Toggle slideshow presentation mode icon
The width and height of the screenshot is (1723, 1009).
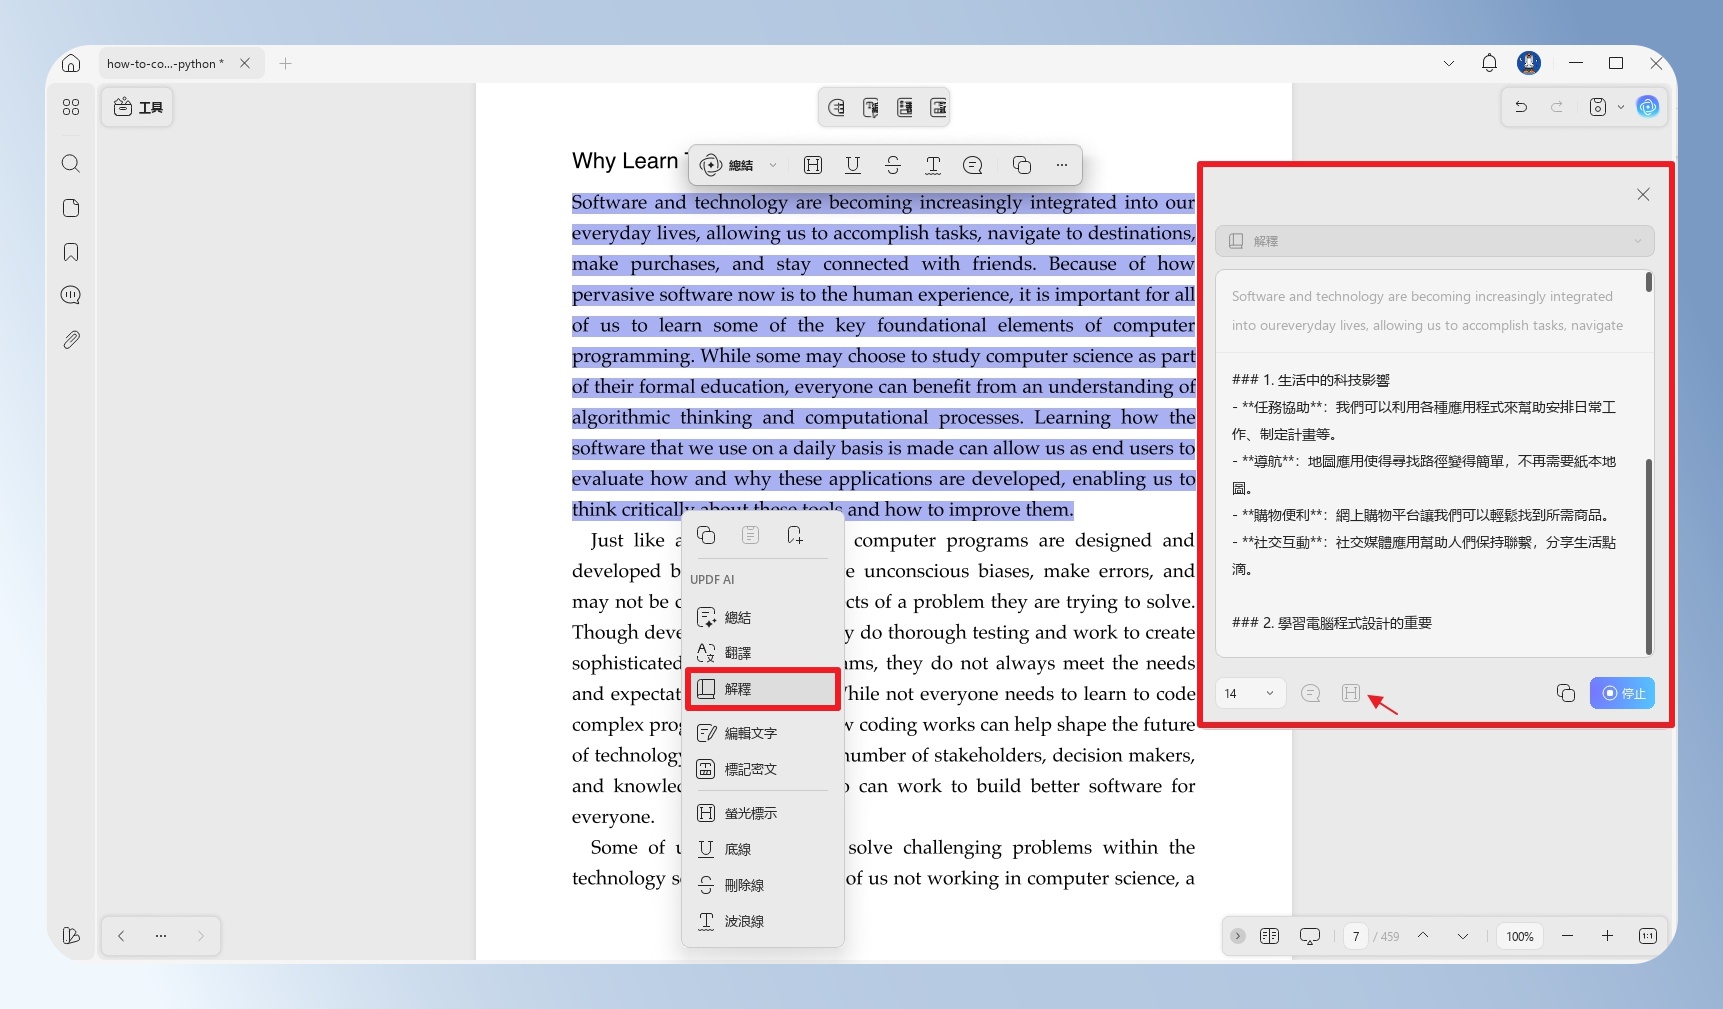pyautogui.click(x=1310, y=936)
